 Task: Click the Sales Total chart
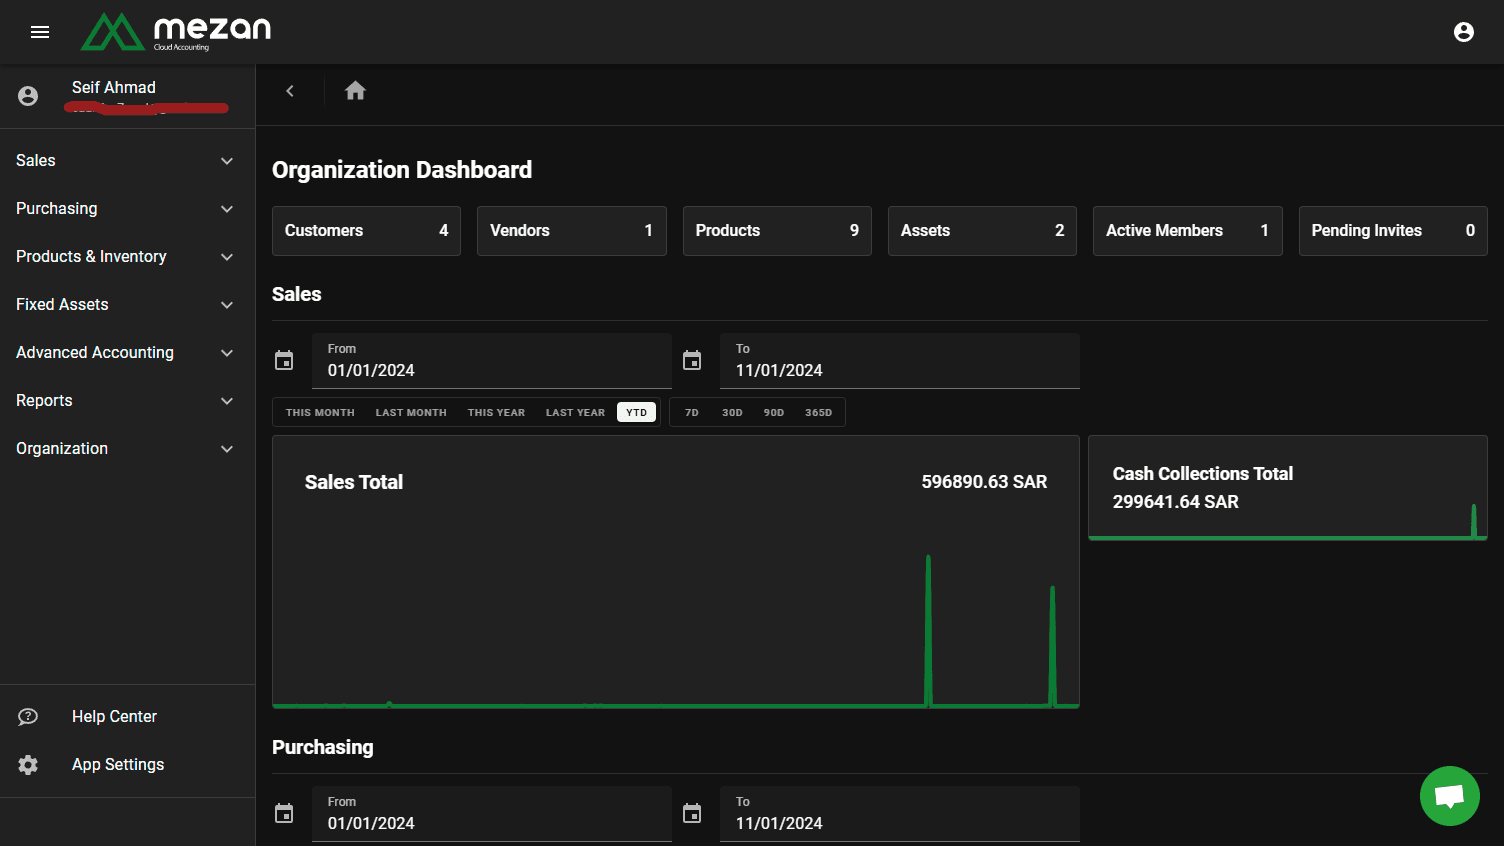tap(676, 572)
